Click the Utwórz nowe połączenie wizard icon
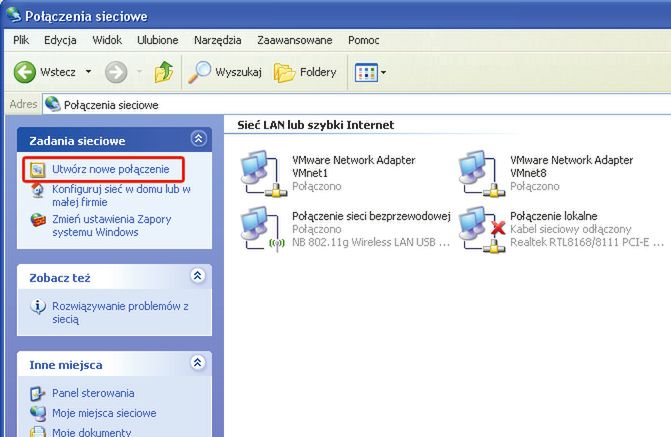The width and height of the screenshot is (671, 437). point(38,170)
